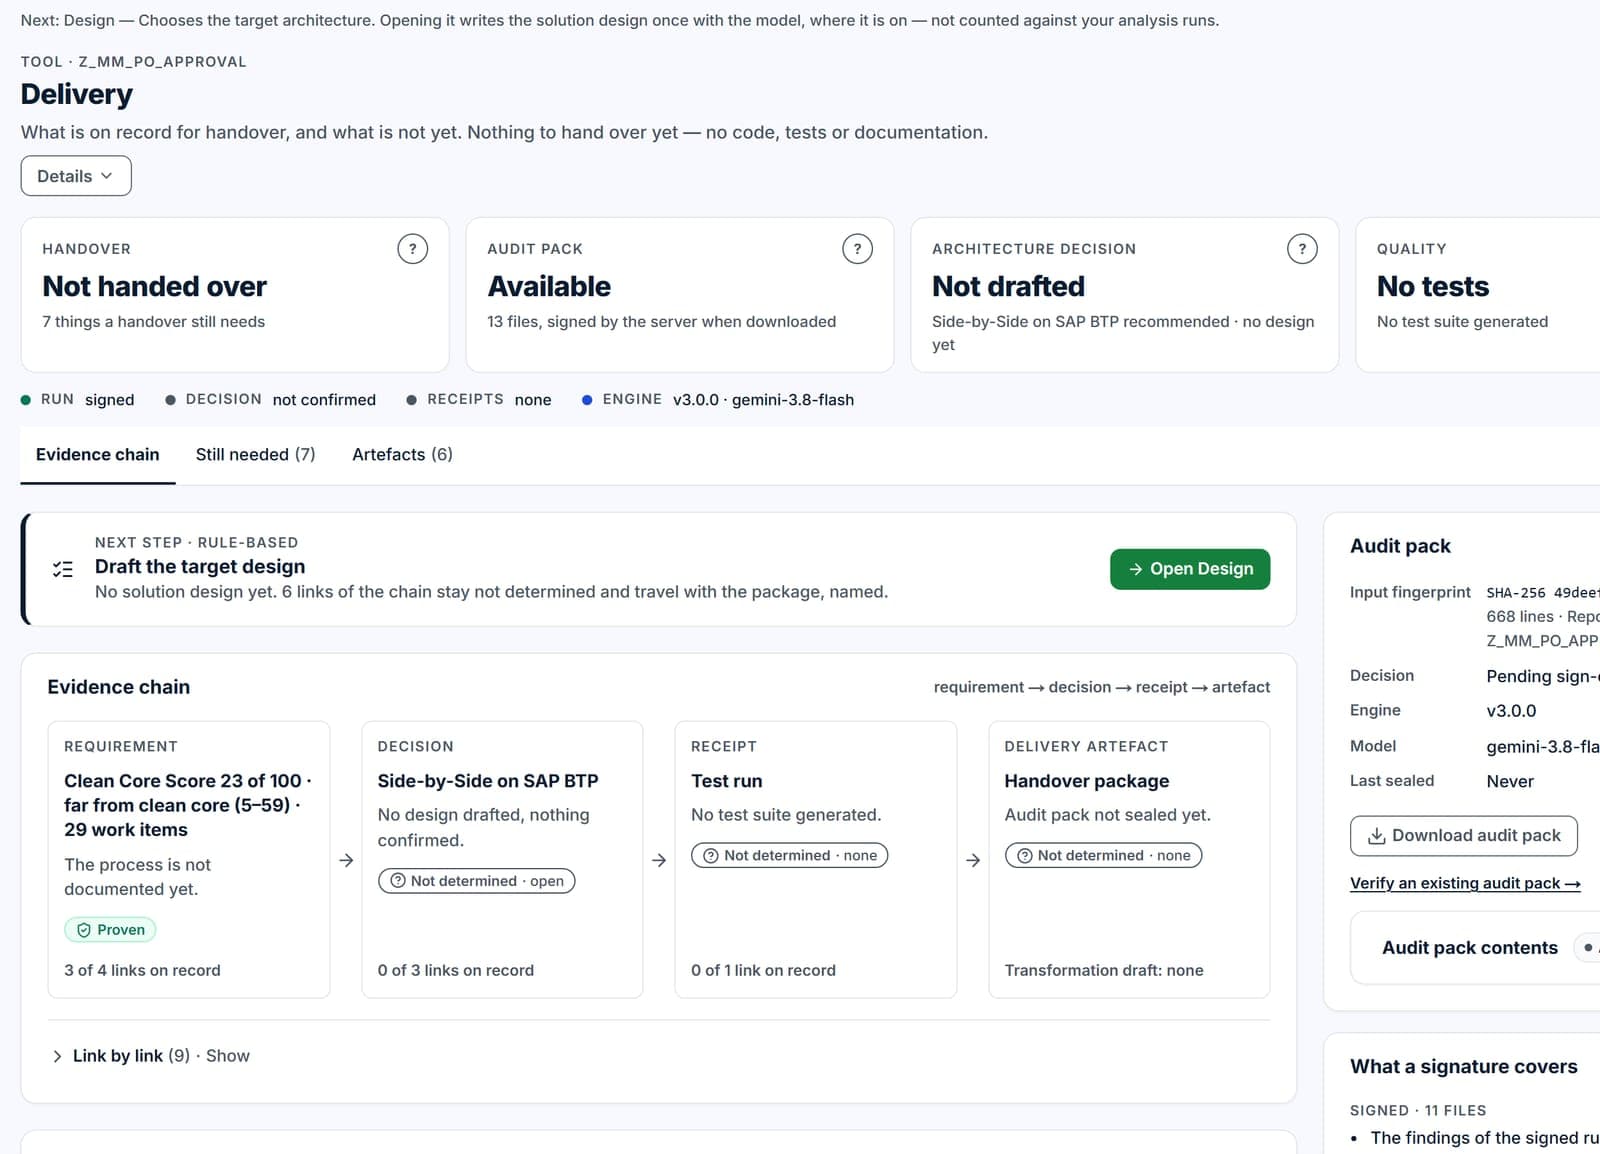The image size is (1600, 1154).
Task: Select the Evidence chain tab
Action: coord(98,455)
